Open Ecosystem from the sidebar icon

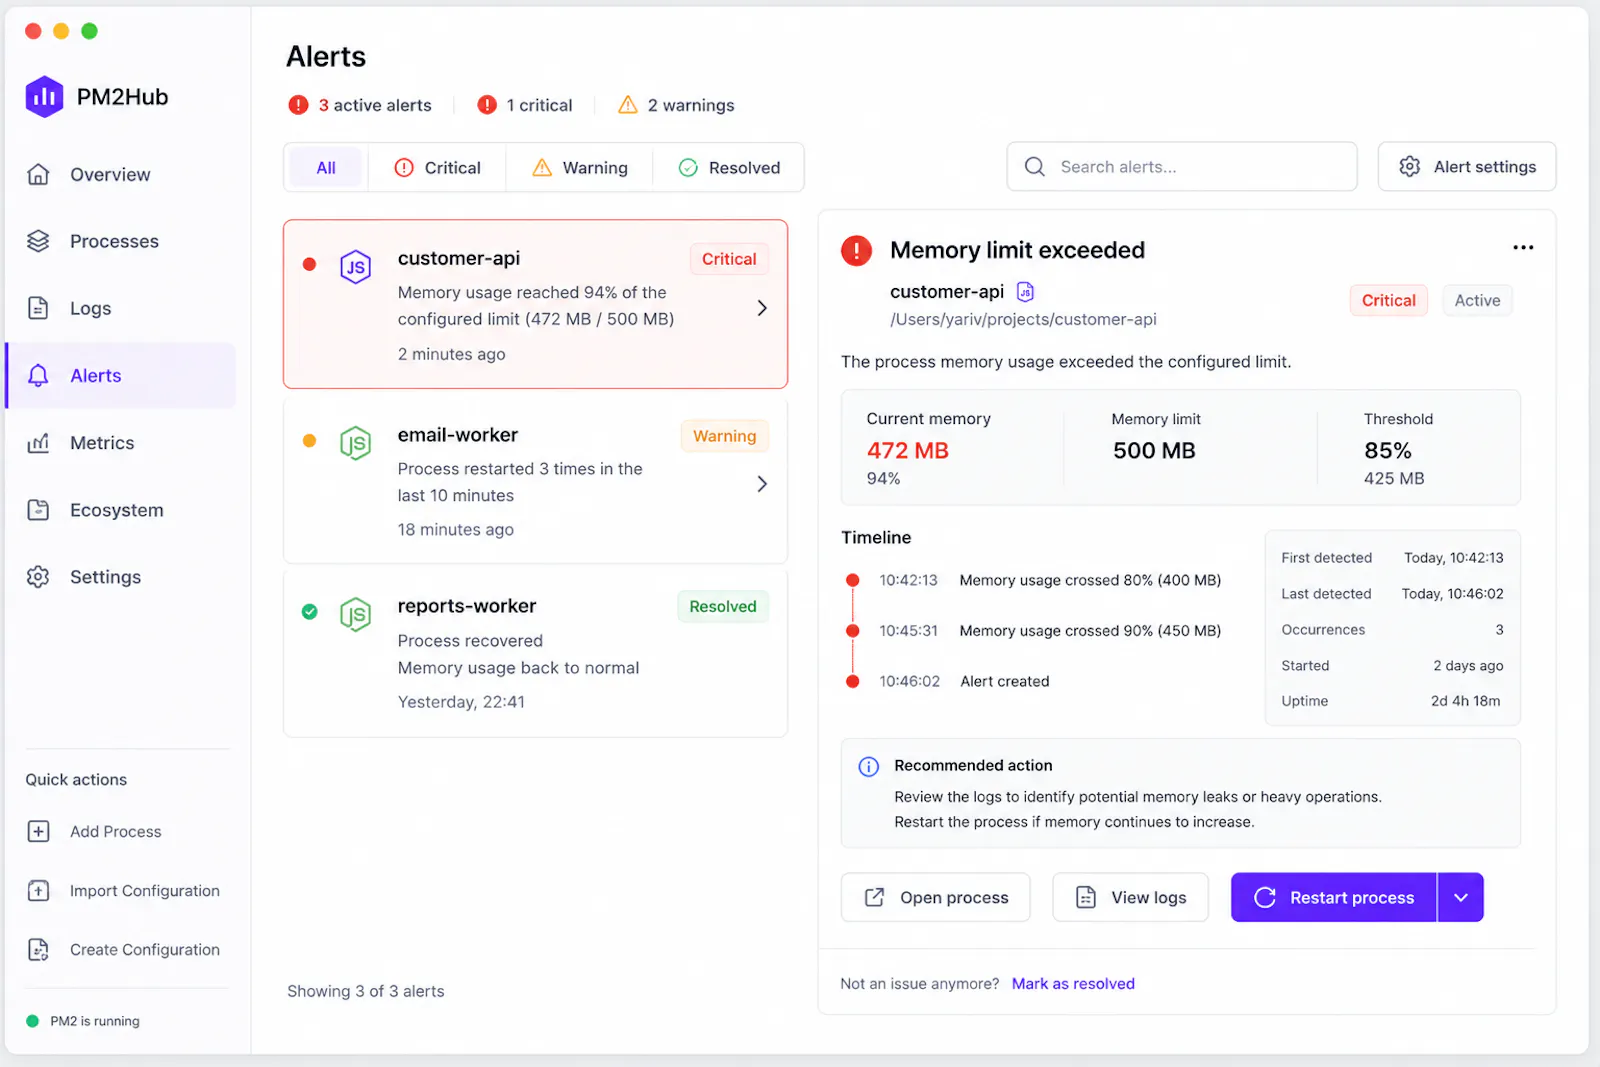[38, 510]
